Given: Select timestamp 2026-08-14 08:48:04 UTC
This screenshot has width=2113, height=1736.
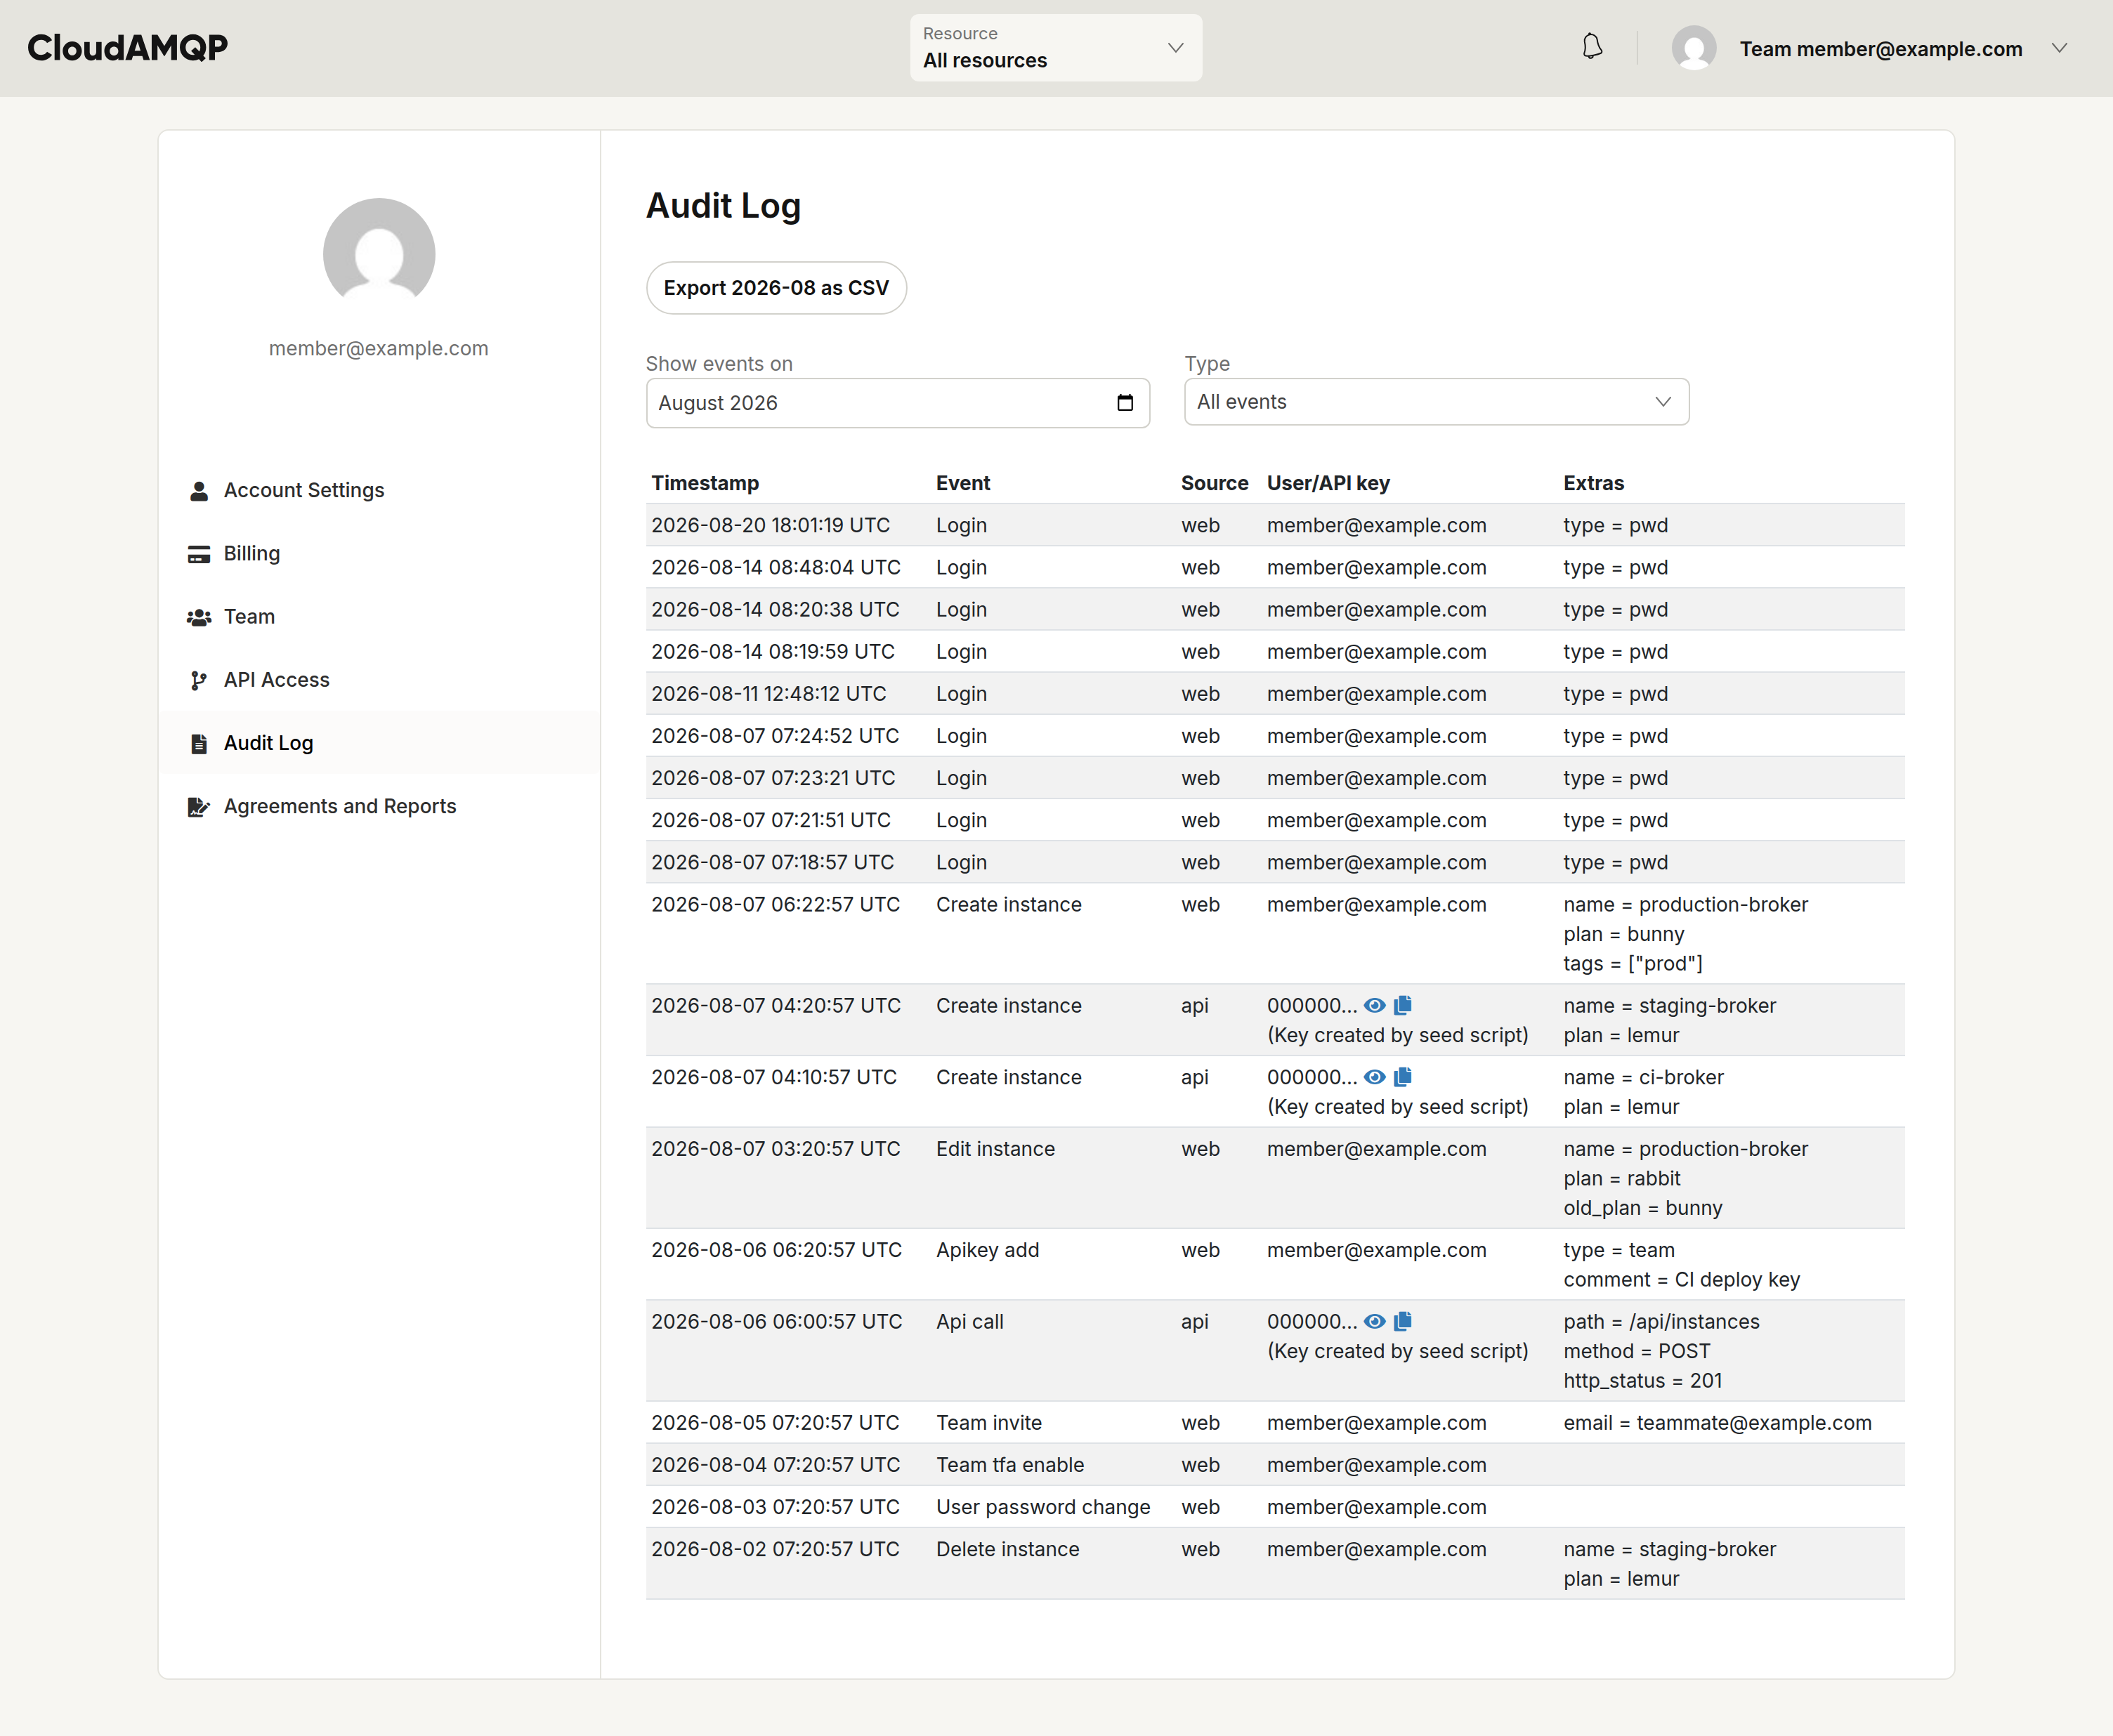Looking at the screenshot, I should (x=776, y=567).
